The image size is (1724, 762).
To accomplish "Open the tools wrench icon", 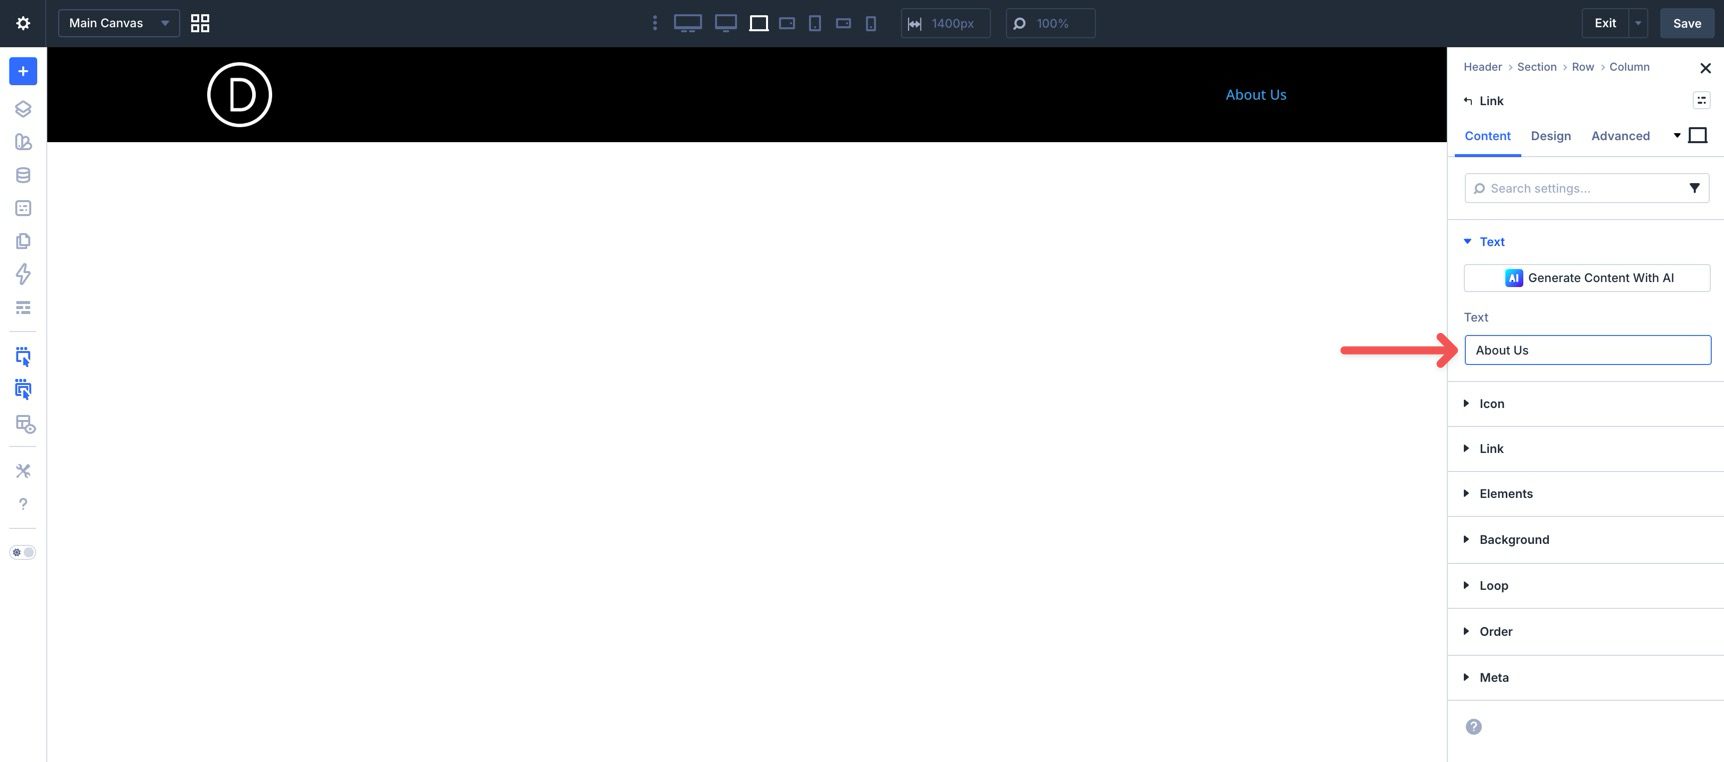I will [23, 471].
